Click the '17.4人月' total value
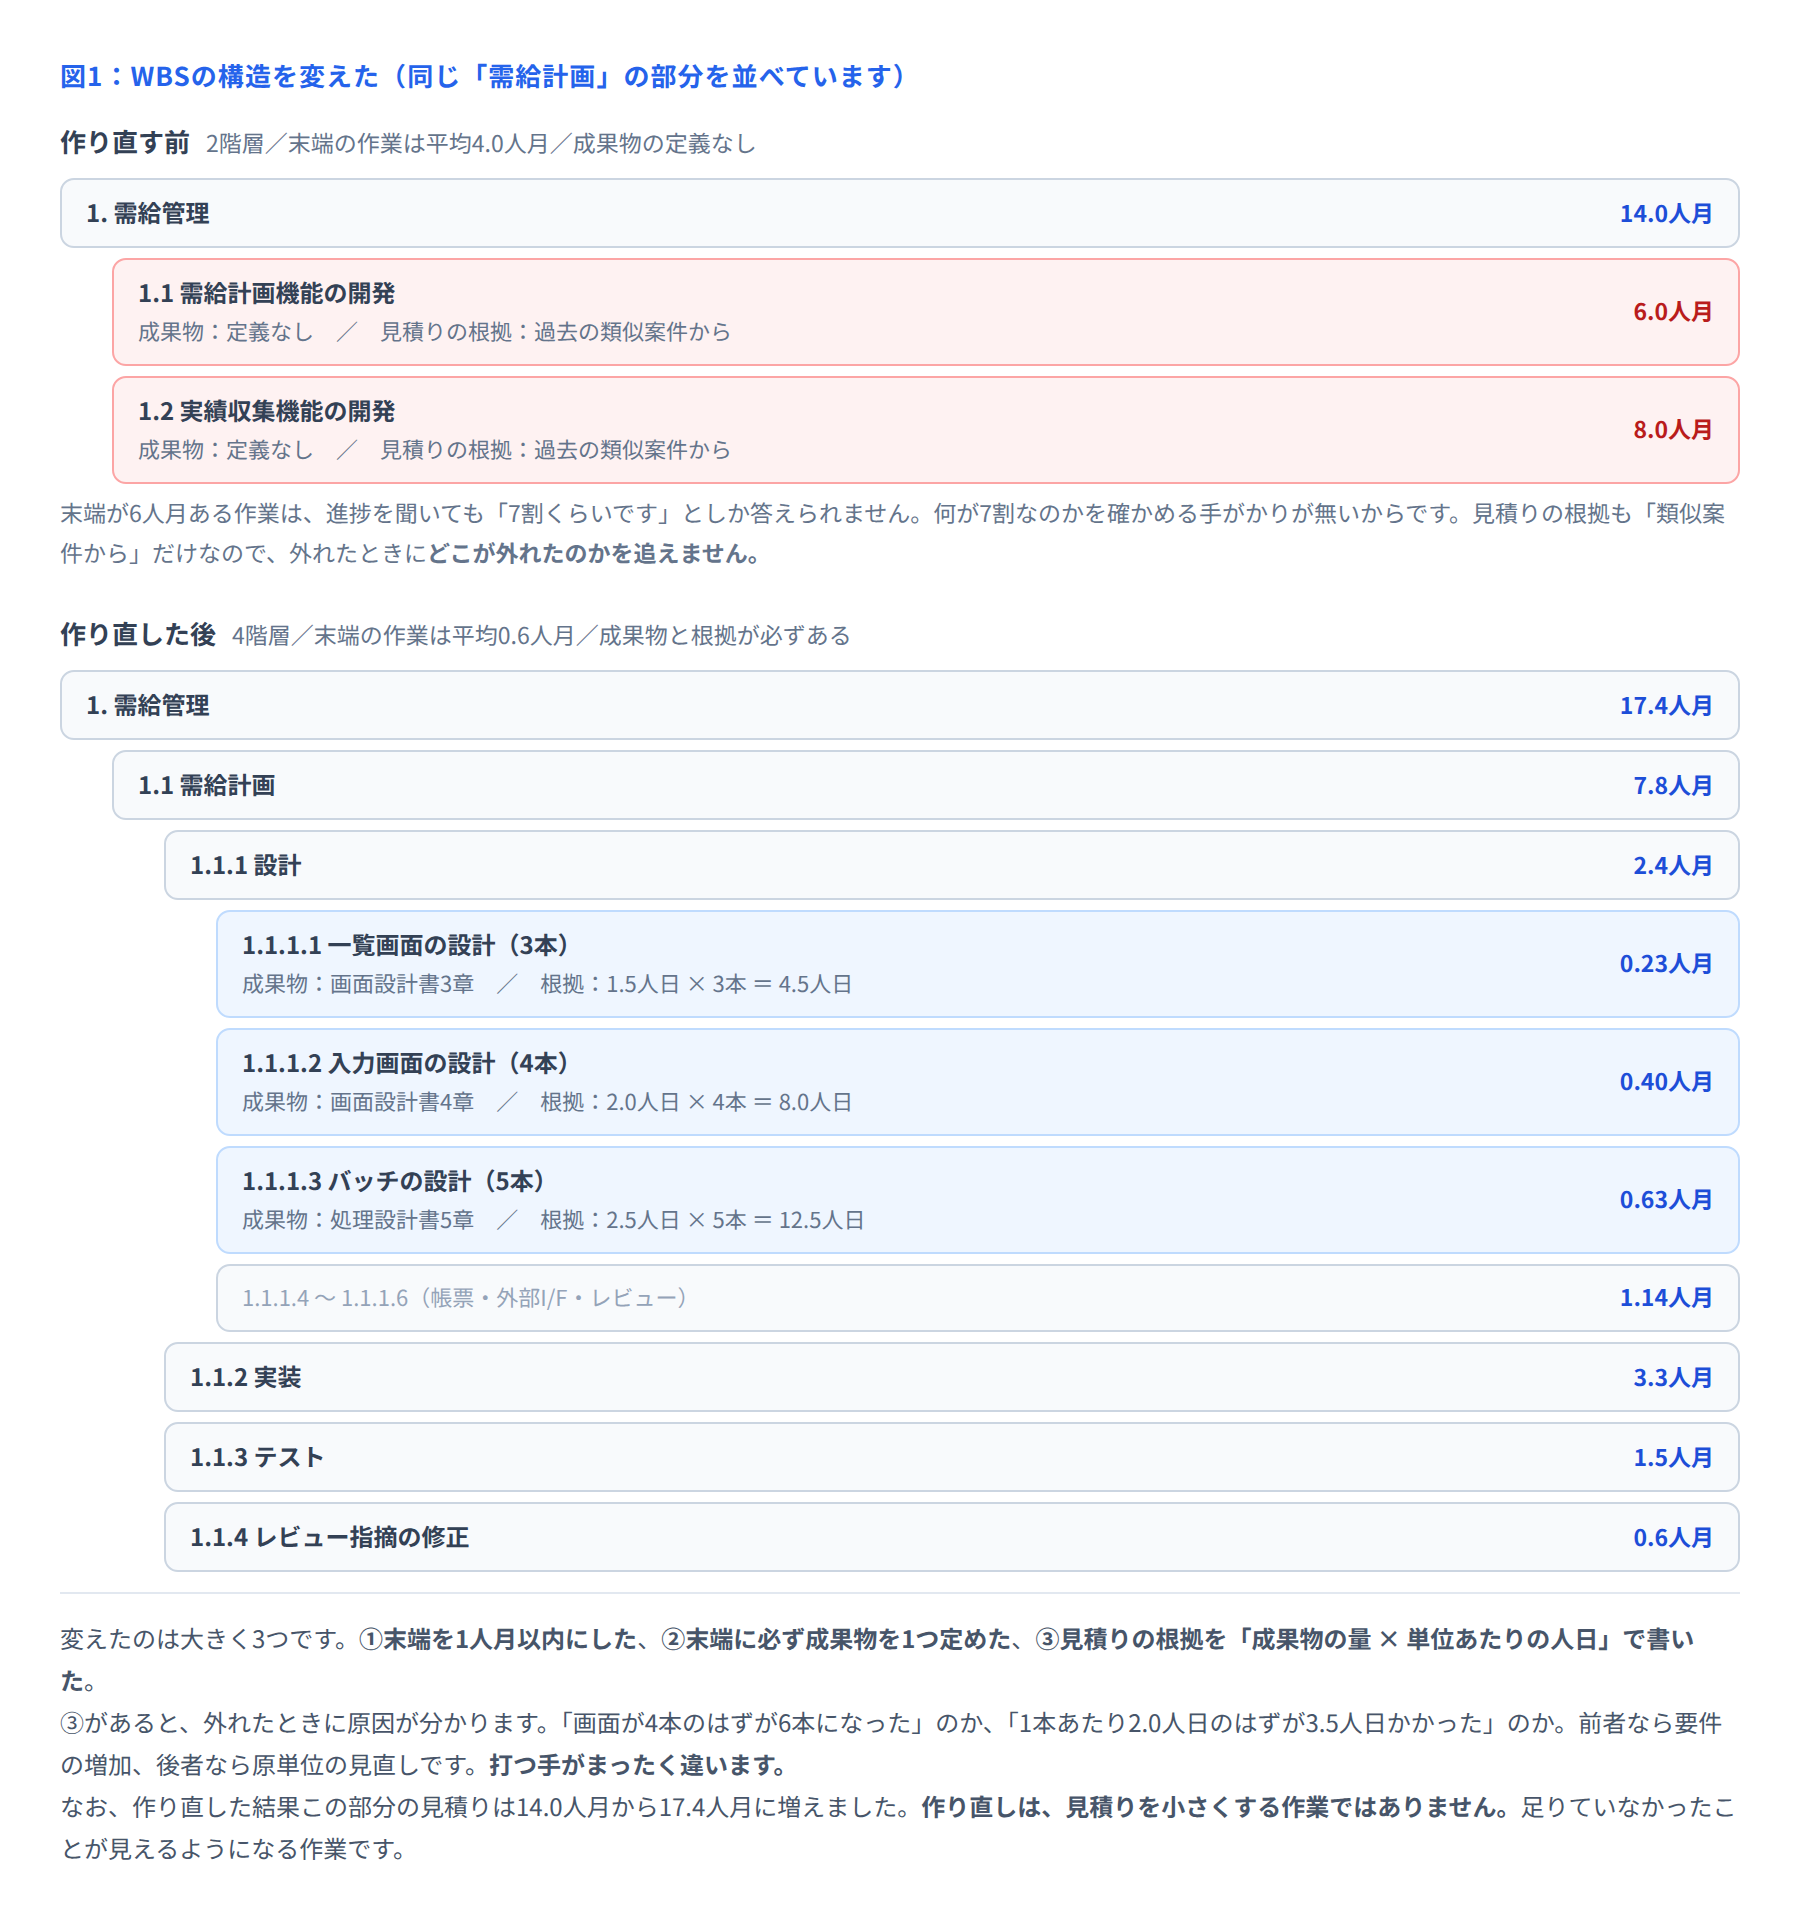This screenshot has height=1932, width=1800. pos(1666,705)
